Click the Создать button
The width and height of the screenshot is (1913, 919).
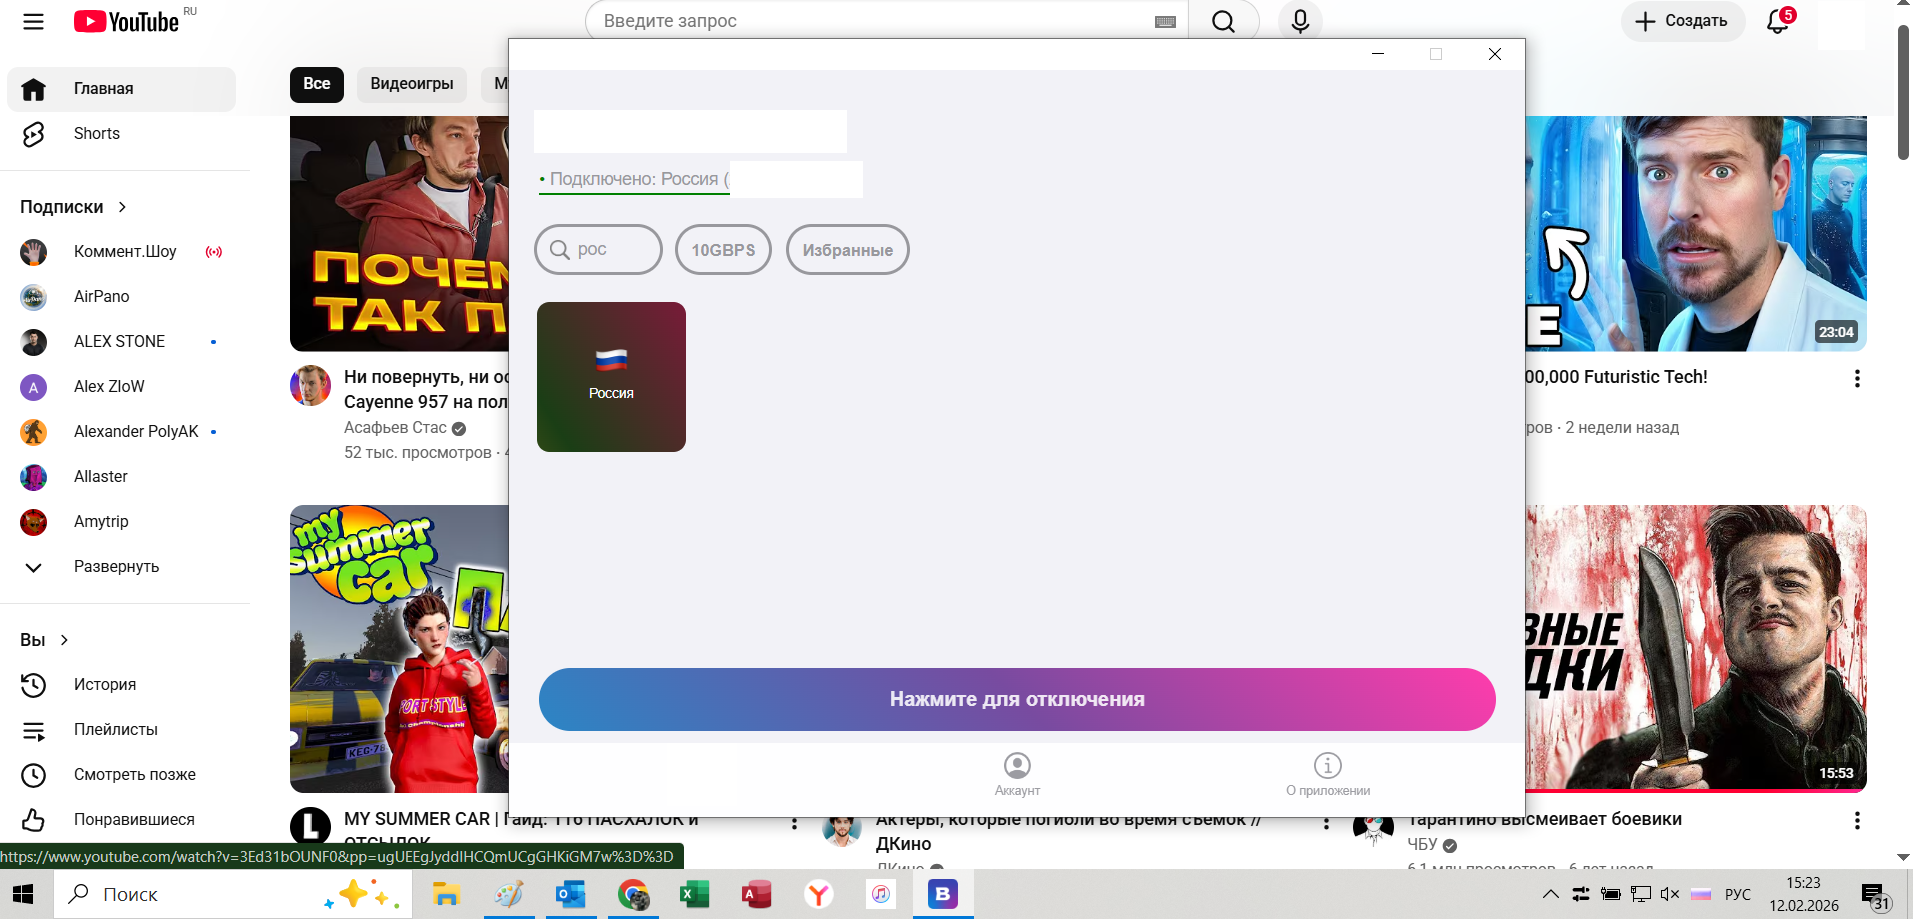1682,21
